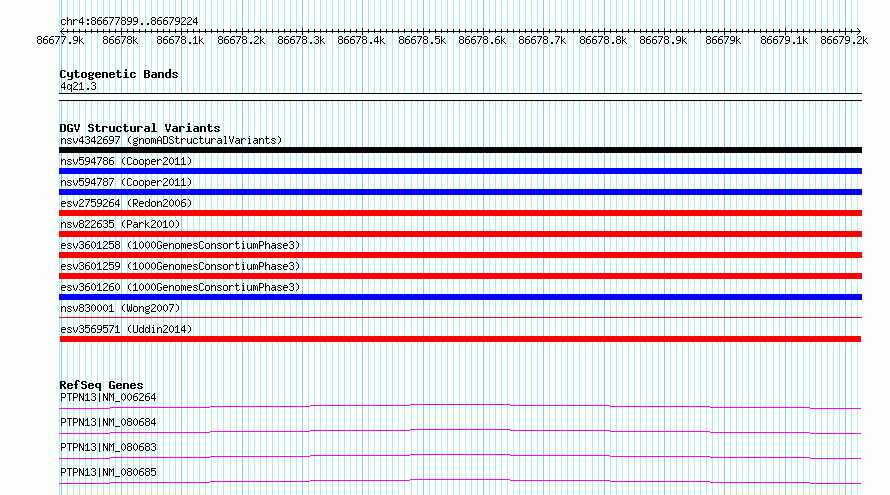Click the 86677.9k ruler position
The height and width of the screenshot is (495, 890).
pyautogui.click(x=60, y=40)
